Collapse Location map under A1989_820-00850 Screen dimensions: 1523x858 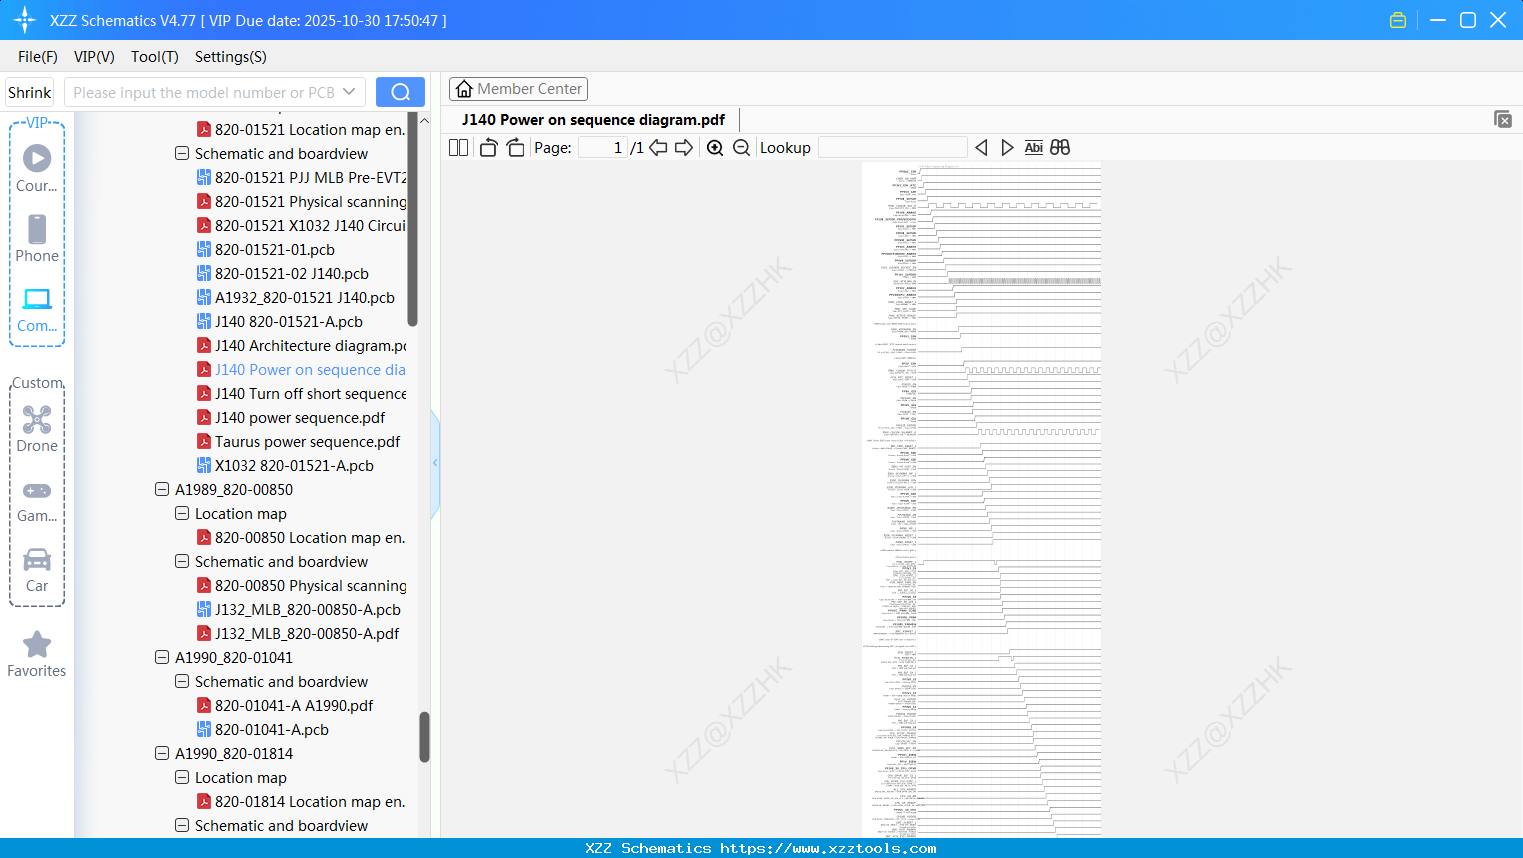coord(182,513)
